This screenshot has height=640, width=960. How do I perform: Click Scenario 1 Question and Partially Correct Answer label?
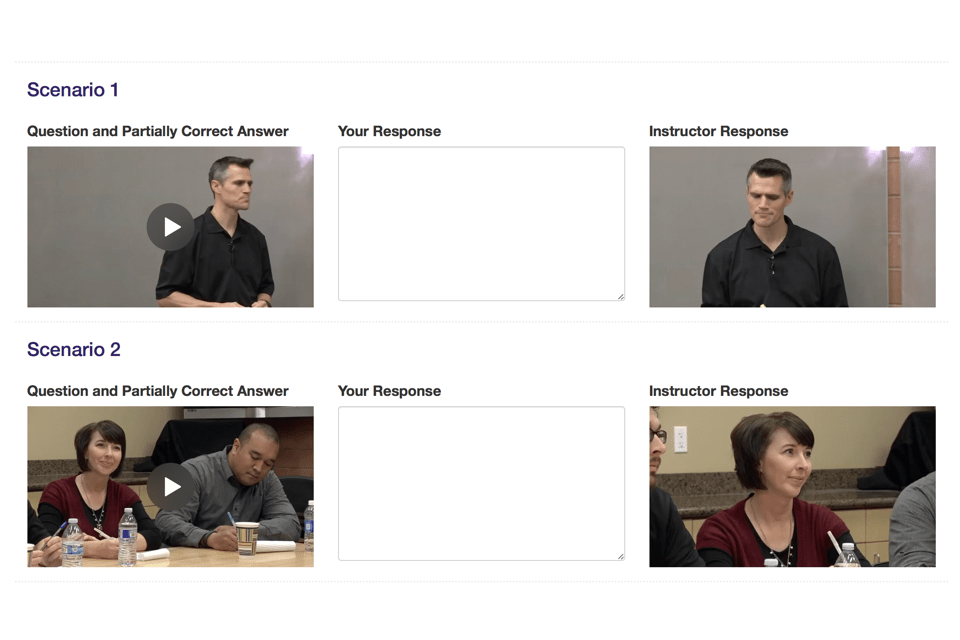(x=158, y=131)
